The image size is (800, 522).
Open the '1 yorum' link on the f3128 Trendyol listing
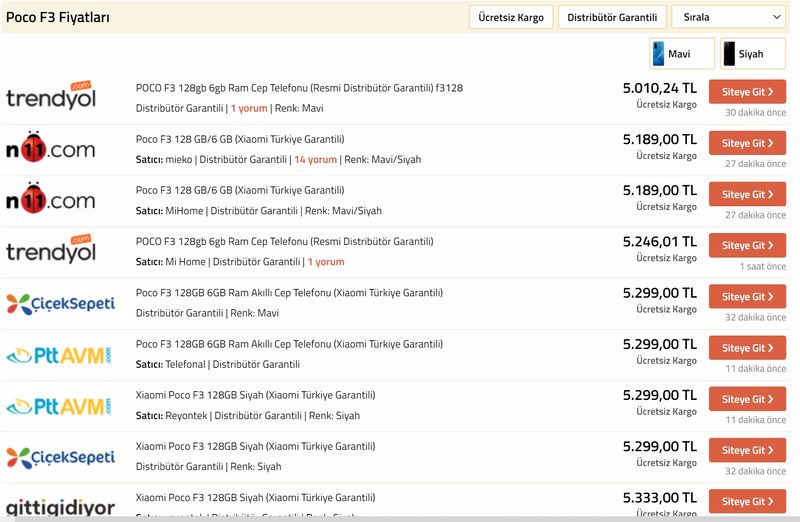(x=249, y=108)
